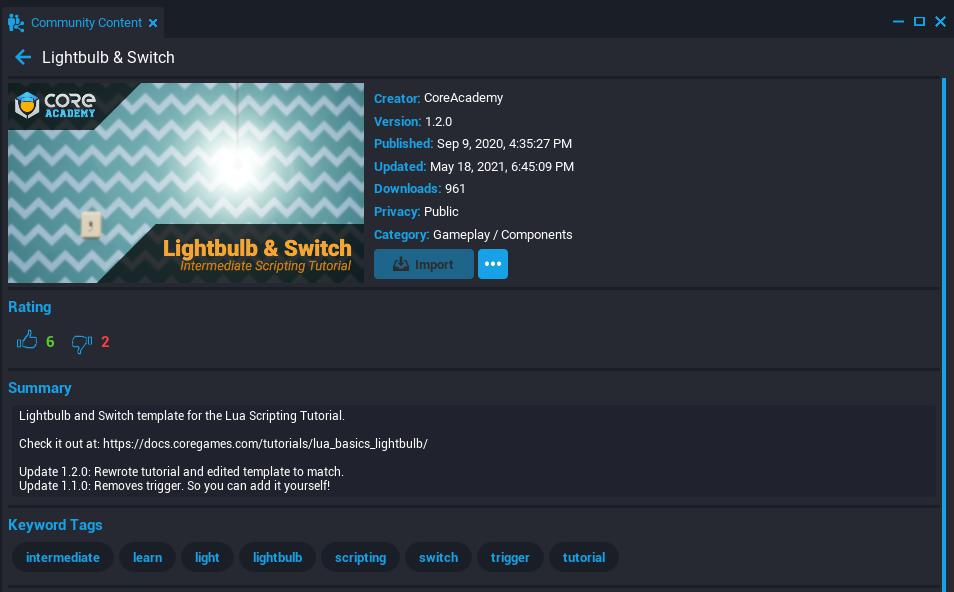Import the Lightbulb & Switch template

tap(423, 264)
